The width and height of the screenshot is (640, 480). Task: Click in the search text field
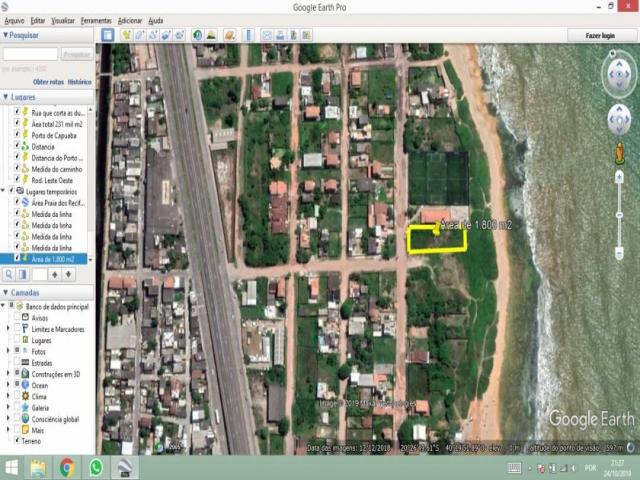coord(30,54)
